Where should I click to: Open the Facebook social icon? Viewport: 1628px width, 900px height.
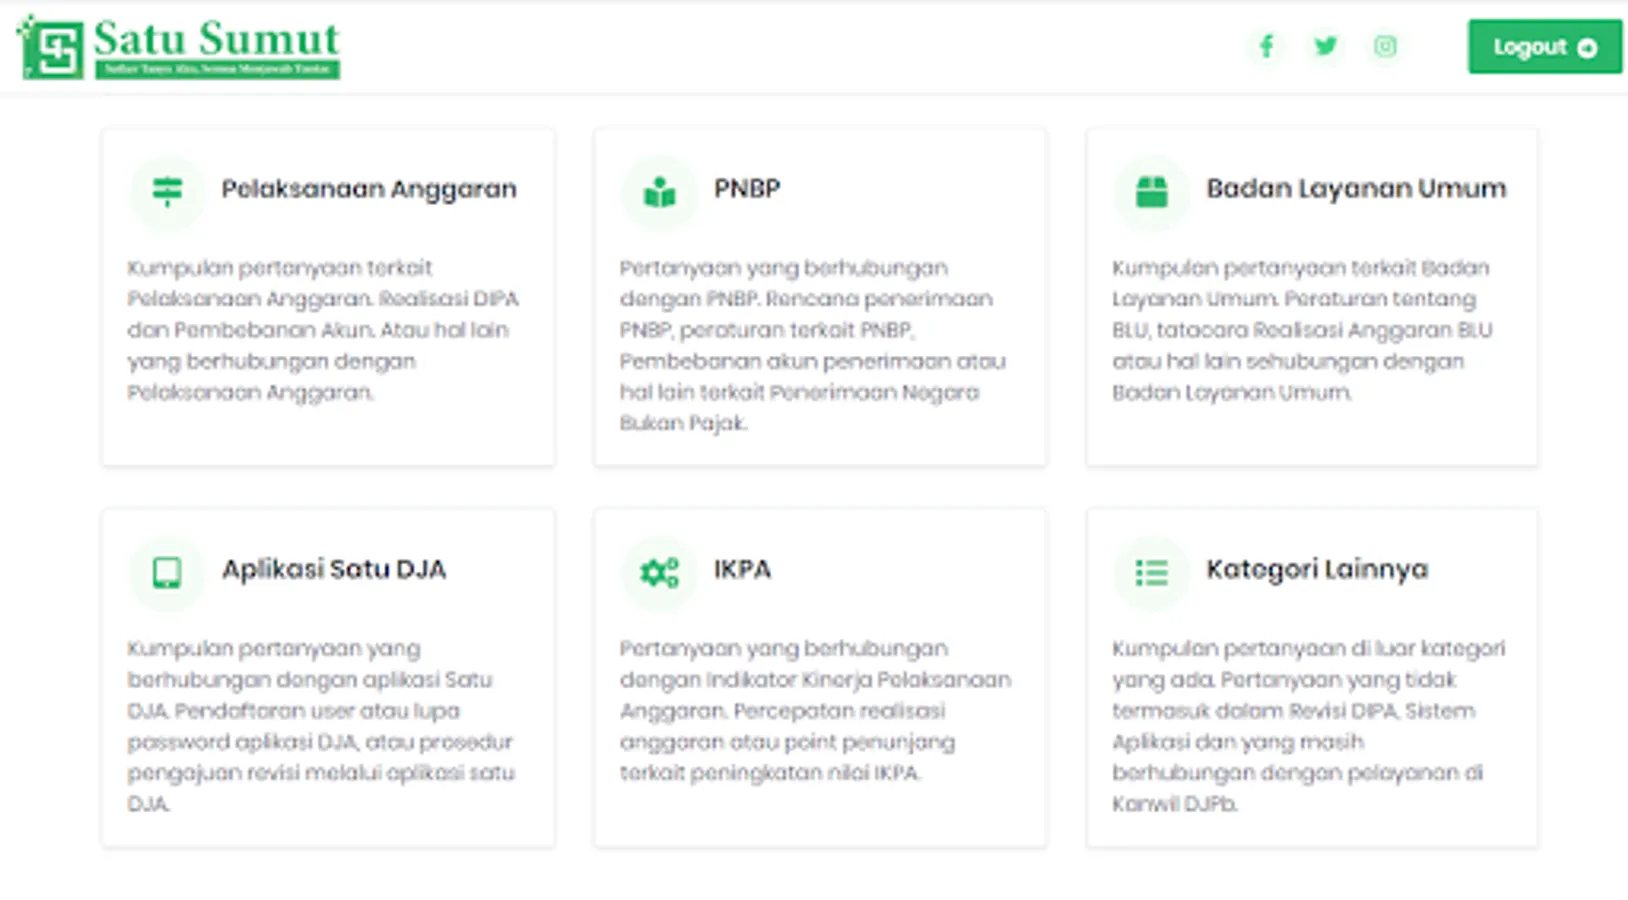1266,46
